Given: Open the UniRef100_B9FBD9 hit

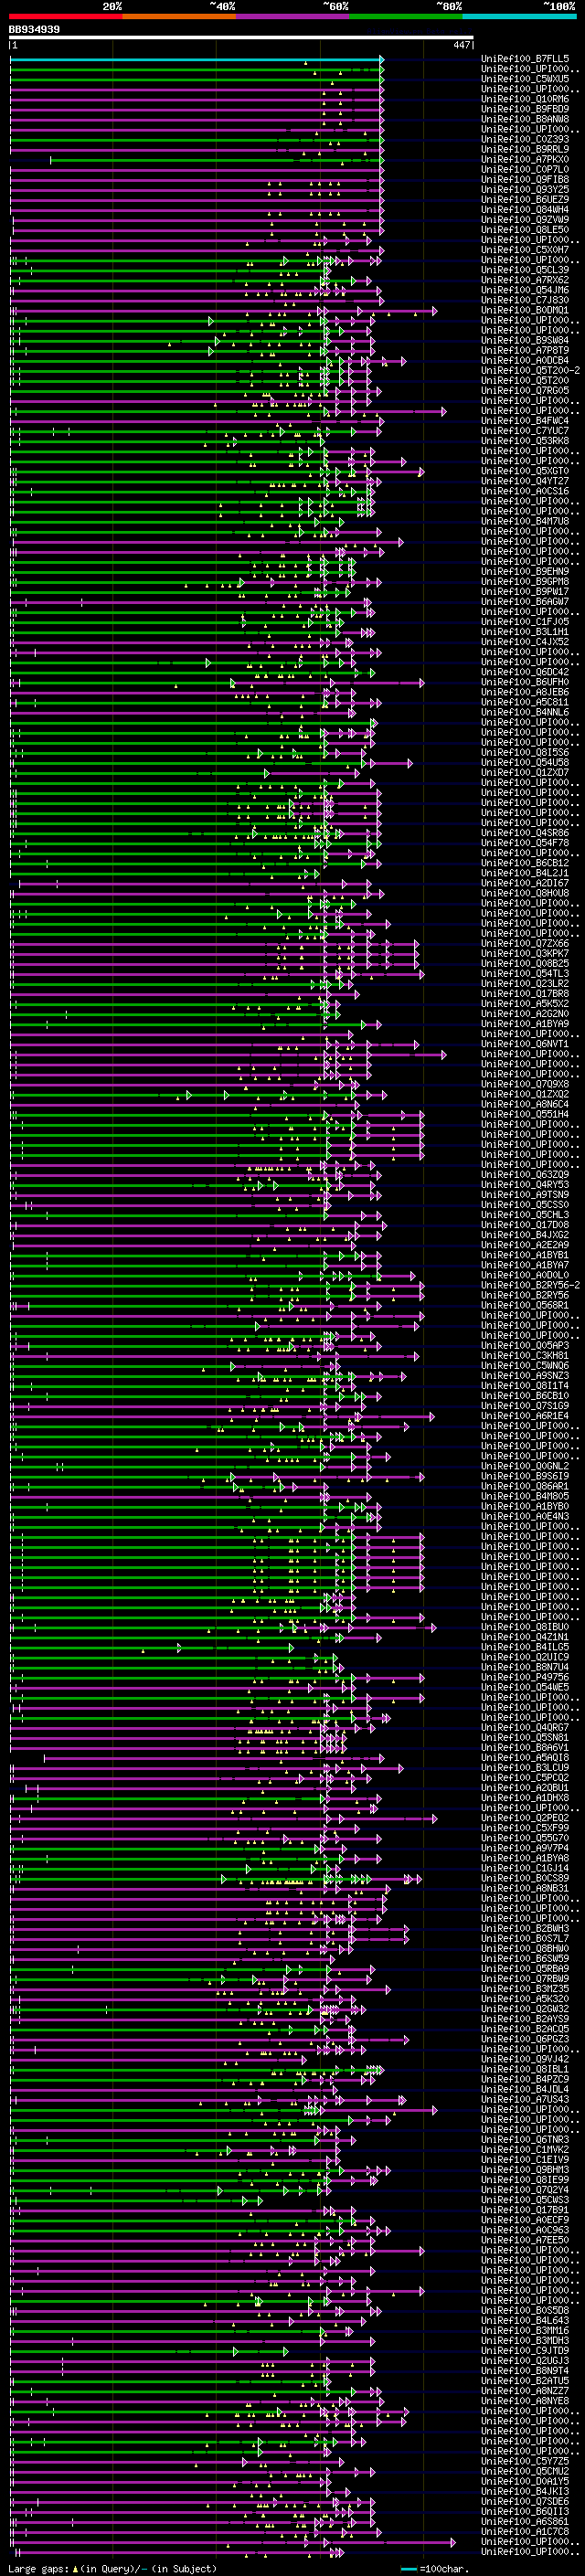Looking at the screenshot, I should coord(525,110).
